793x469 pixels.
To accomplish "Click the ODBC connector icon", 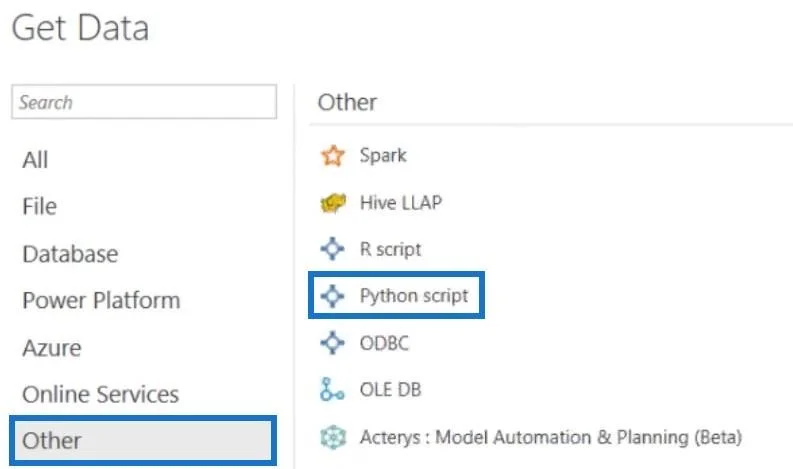I will click(332, 343).
